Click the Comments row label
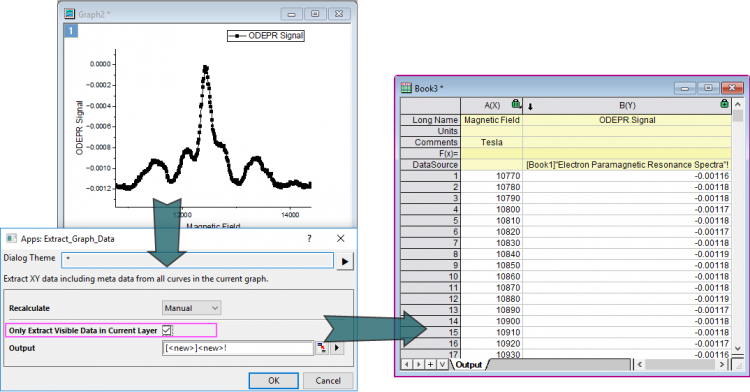Viewport: 750px width, 392px height. (430, 142)
